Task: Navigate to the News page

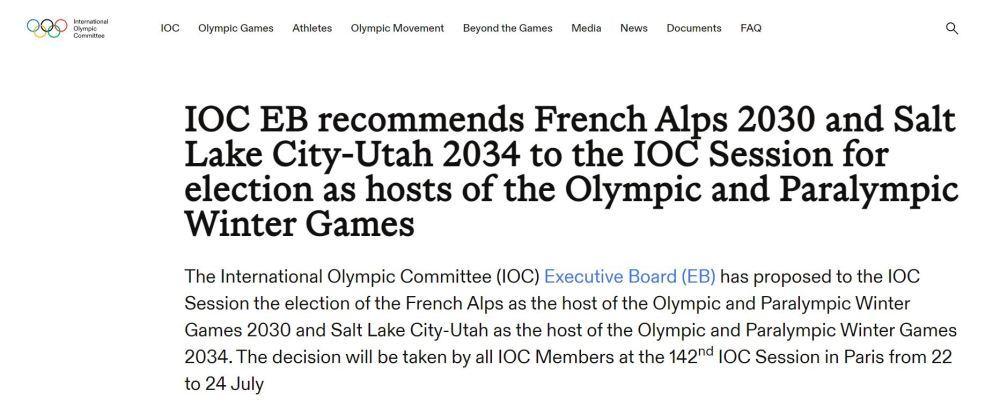Action: coord(633,28)
